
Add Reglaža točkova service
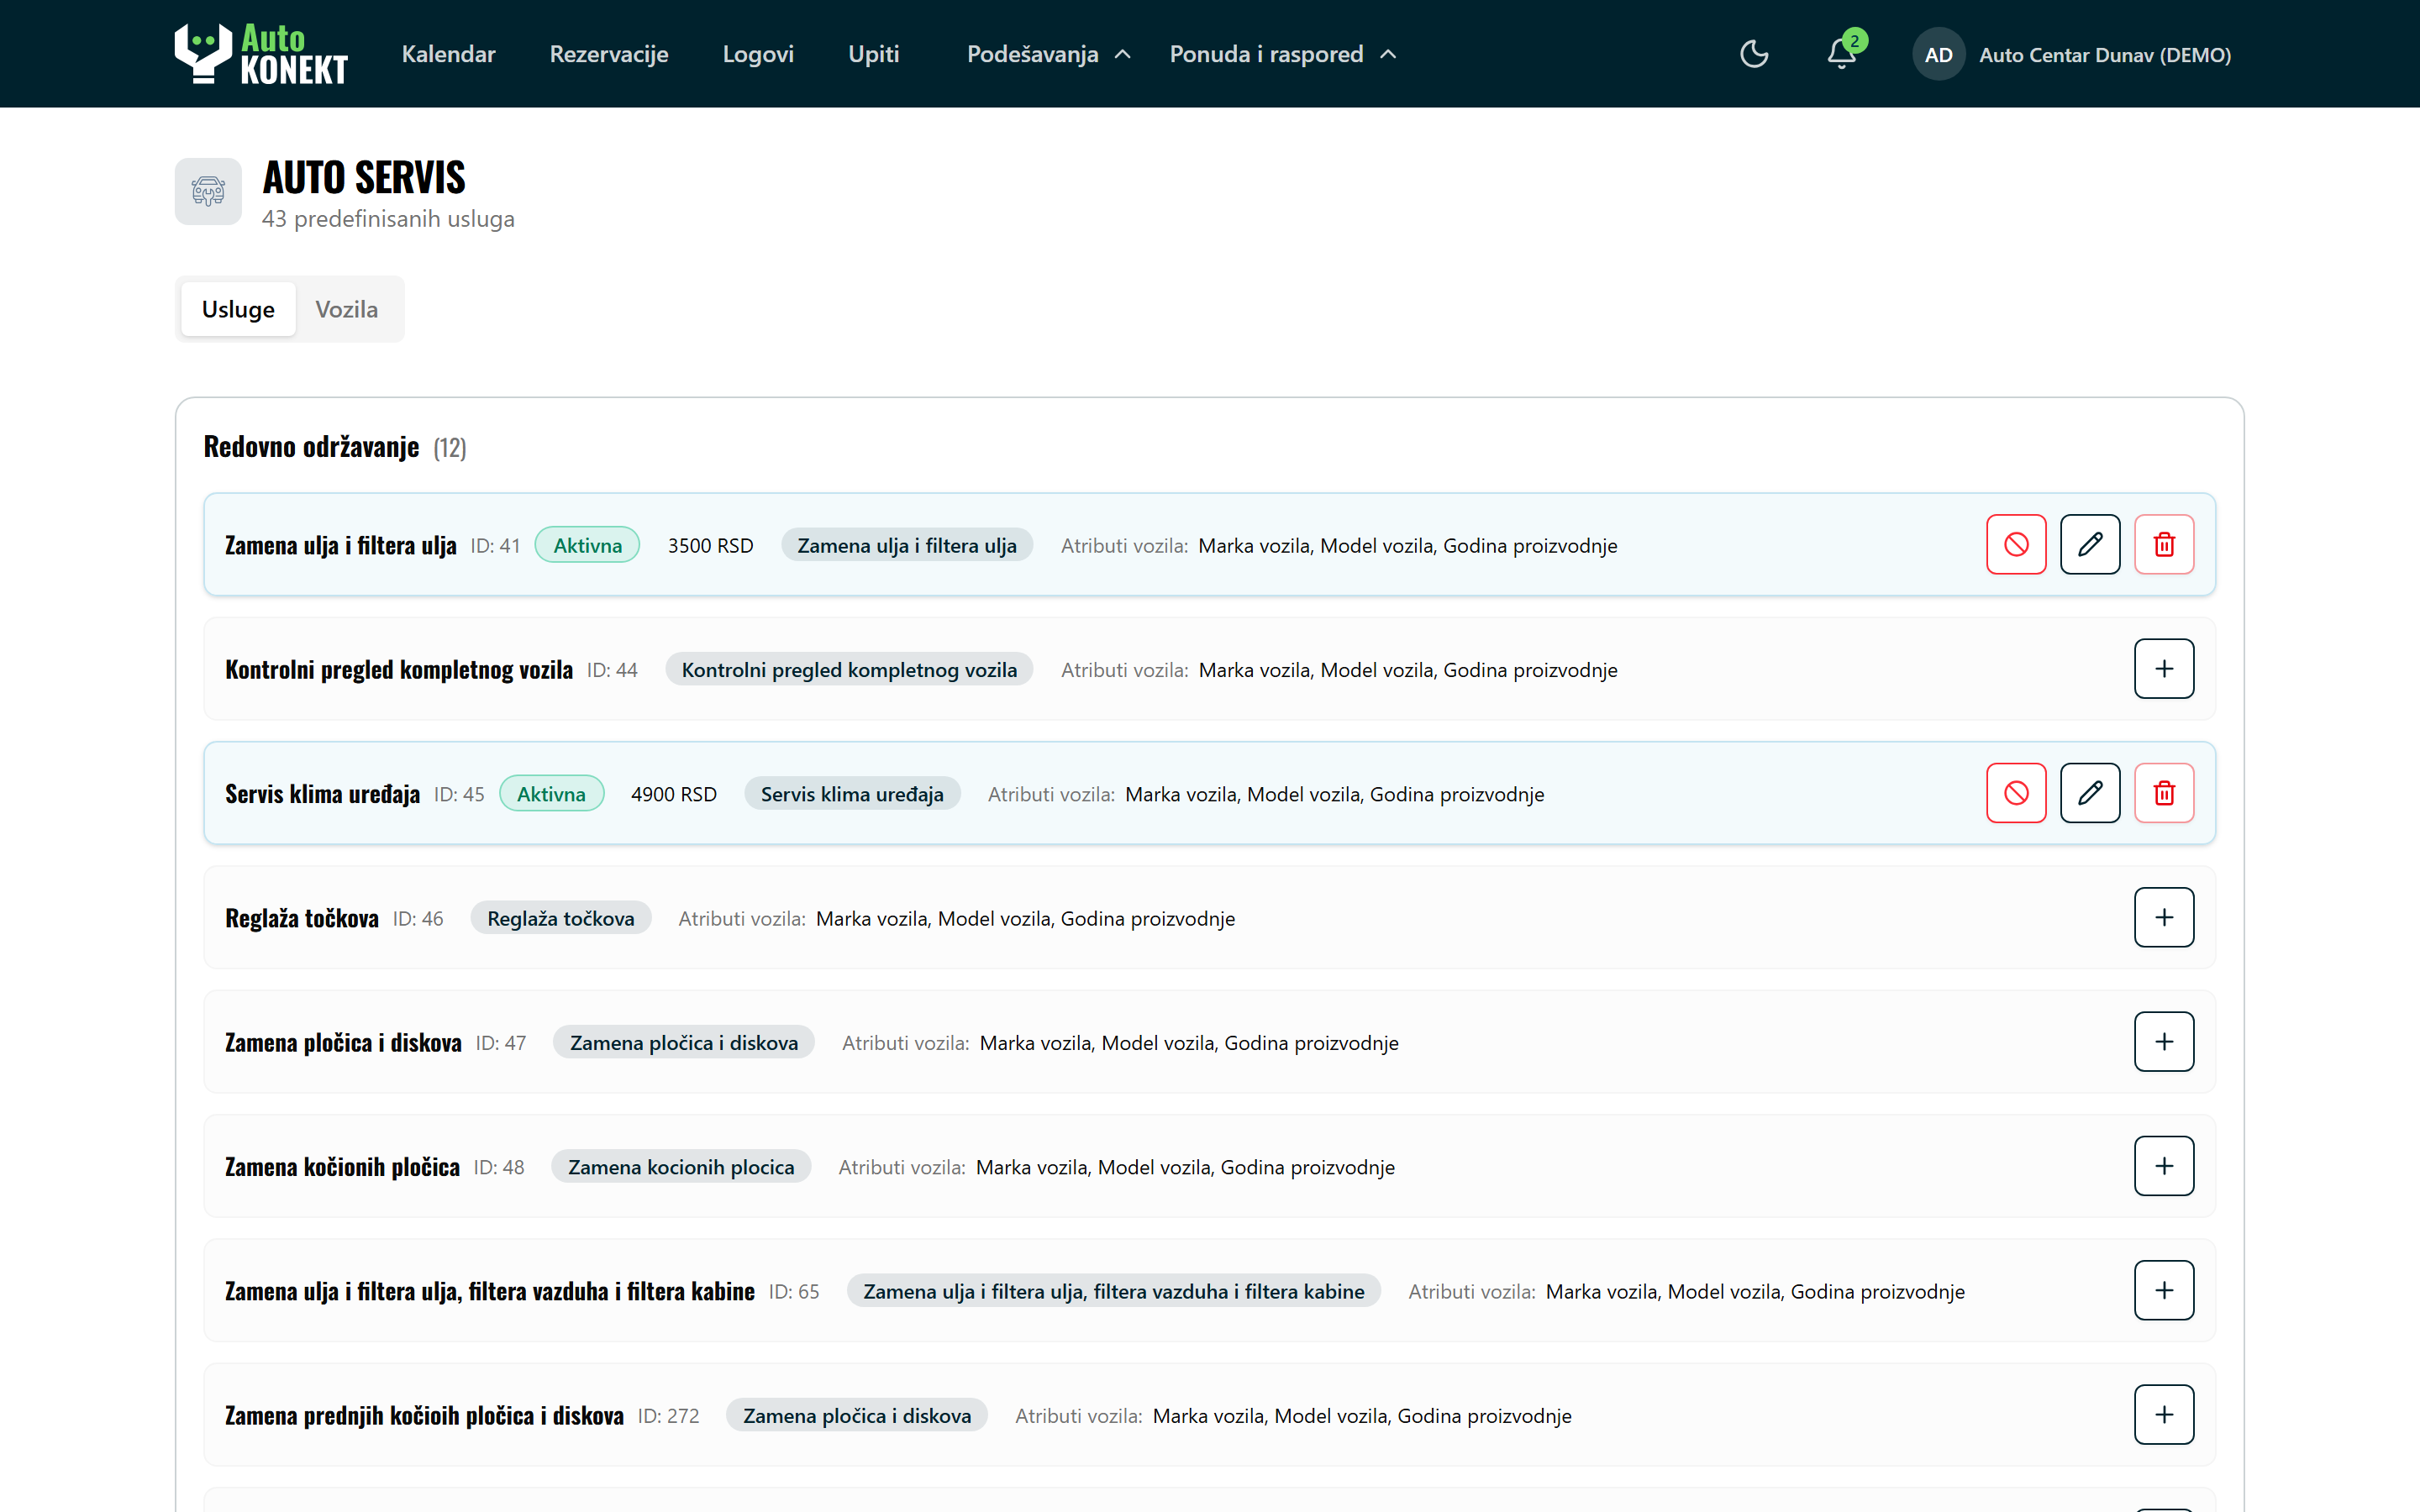click(2164, 917)
